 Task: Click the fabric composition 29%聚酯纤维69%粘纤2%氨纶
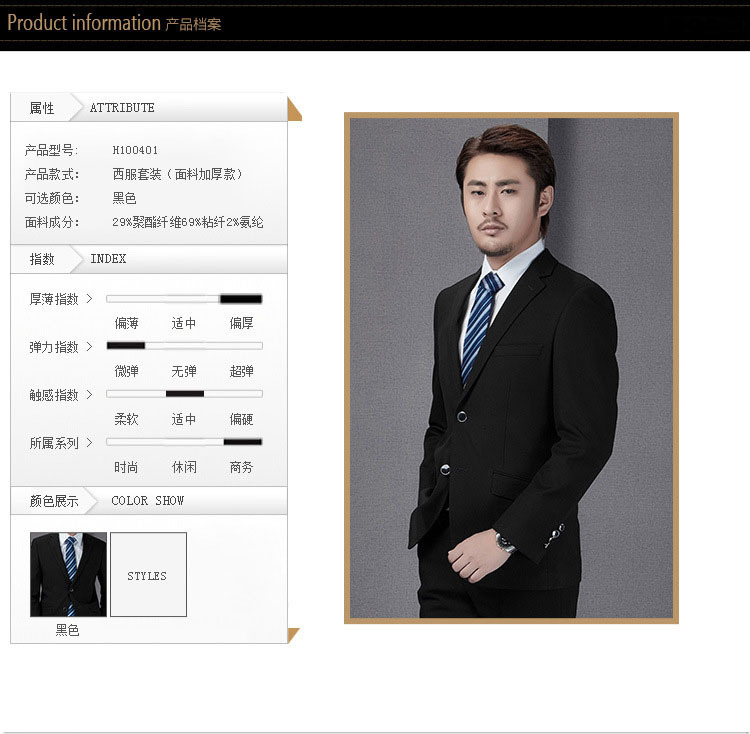click(x=188, y=222)
